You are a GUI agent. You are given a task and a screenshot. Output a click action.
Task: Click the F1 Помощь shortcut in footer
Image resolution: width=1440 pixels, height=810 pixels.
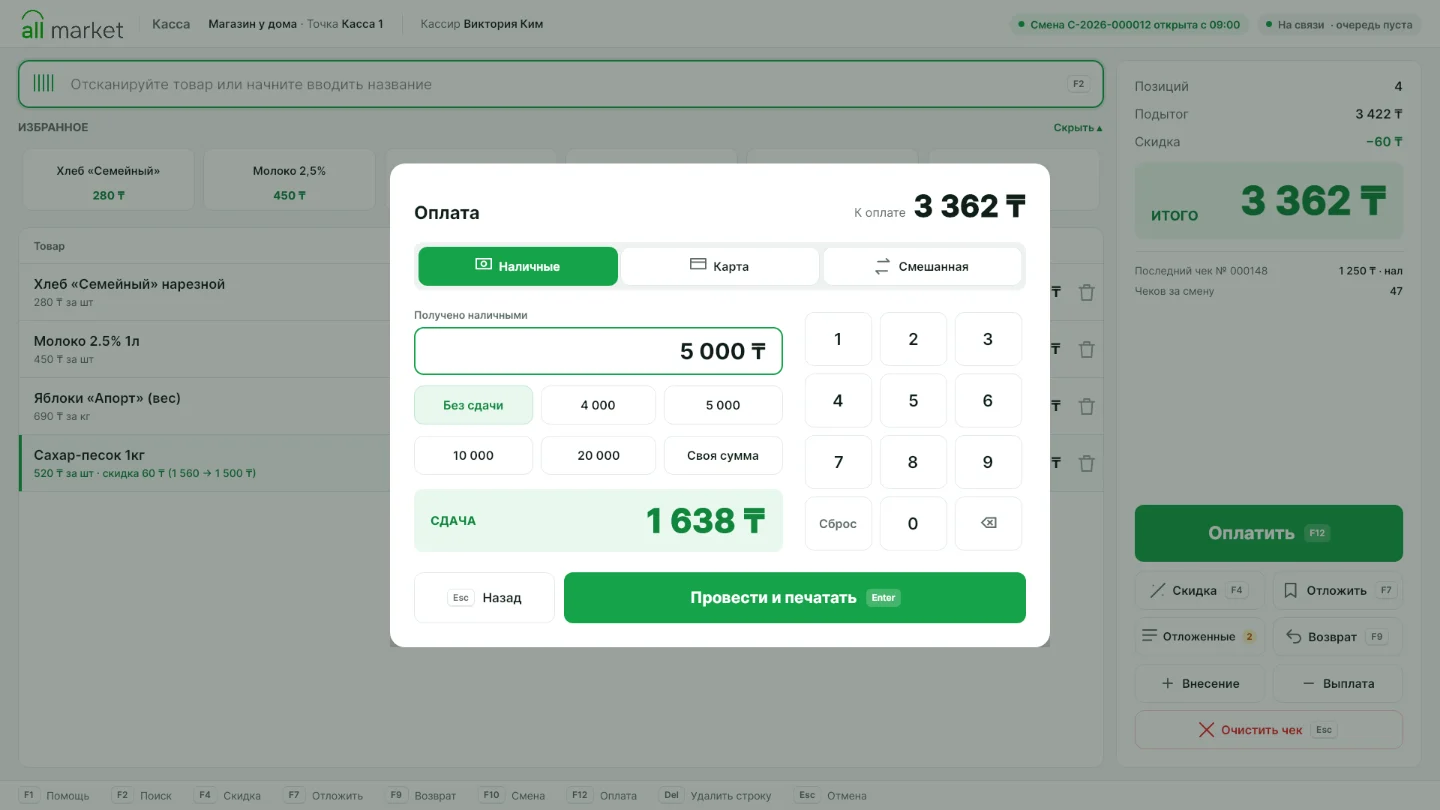pyautogui.click(x=55, y=796)
